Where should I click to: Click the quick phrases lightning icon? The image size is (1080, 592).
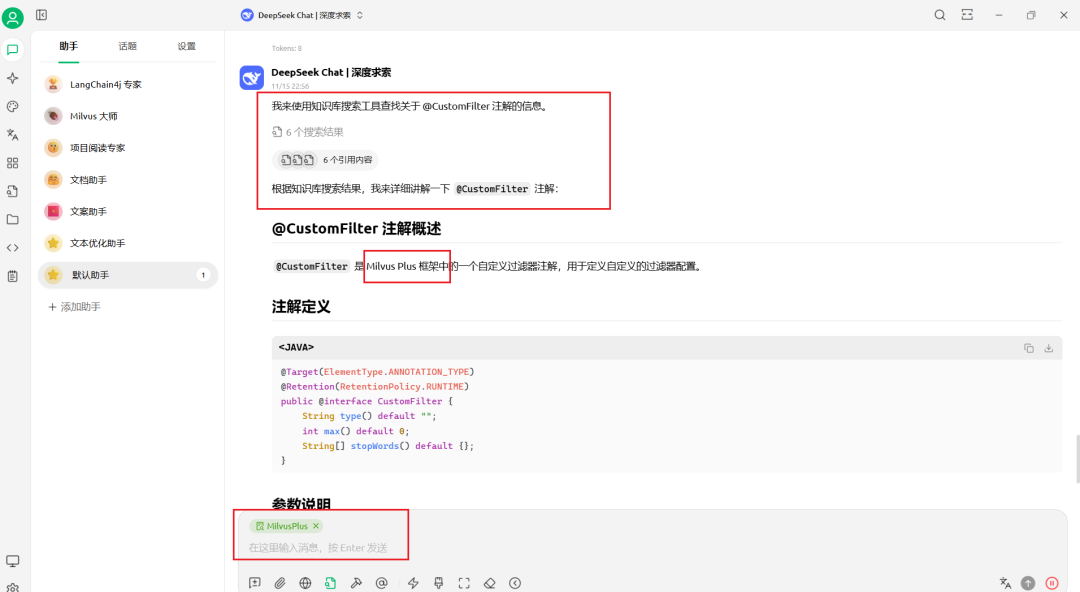tap(413, 583)
